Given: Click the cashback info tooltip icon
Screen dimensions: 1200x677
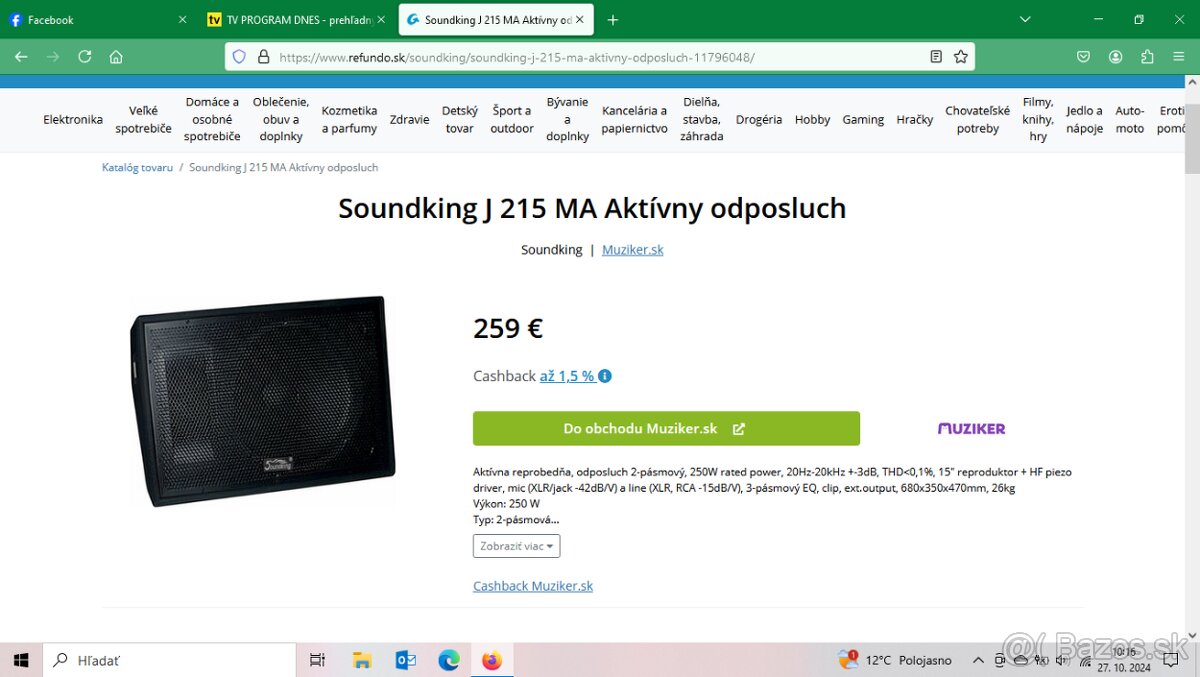Looking at the screenshot, I should 605,376.
